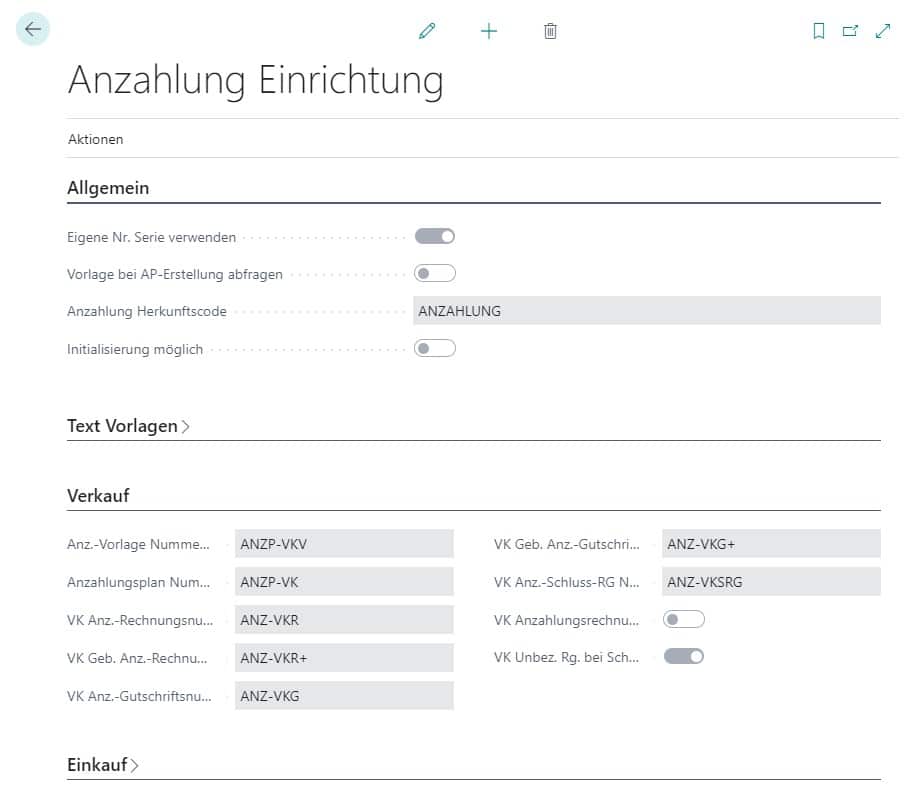Click the ANZ-VKG field
The image size is (913, 803).
point(344,696)
